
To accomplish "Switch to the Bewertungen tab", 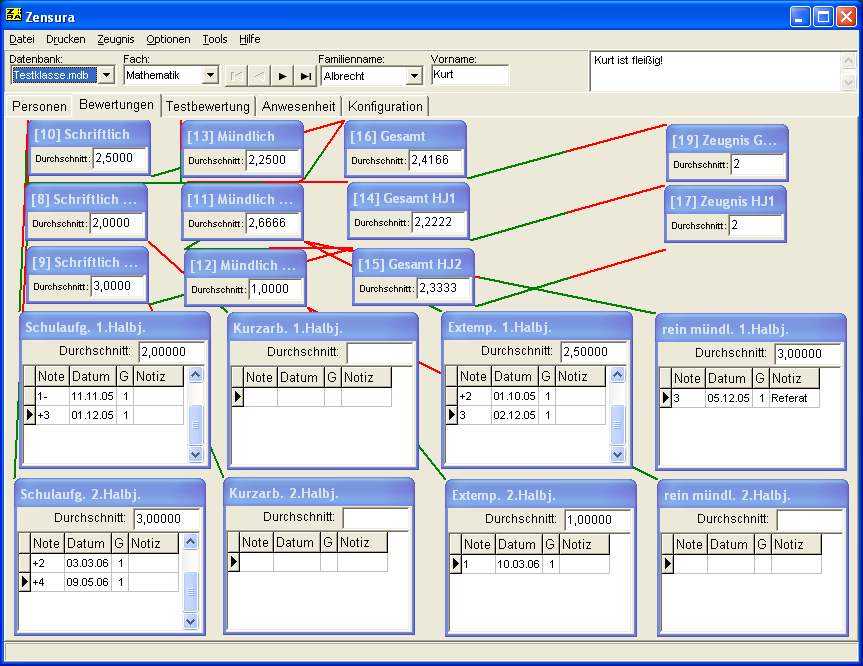I will point(116,105).
